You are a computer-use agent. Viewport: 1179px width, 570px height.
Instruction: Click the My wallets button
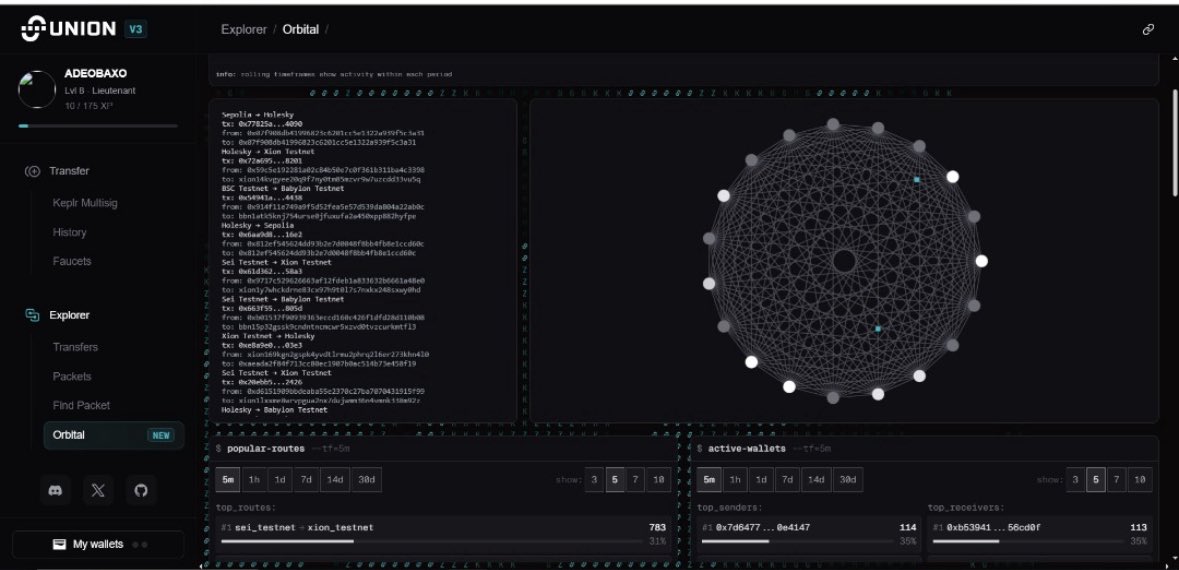click(98, 544)
